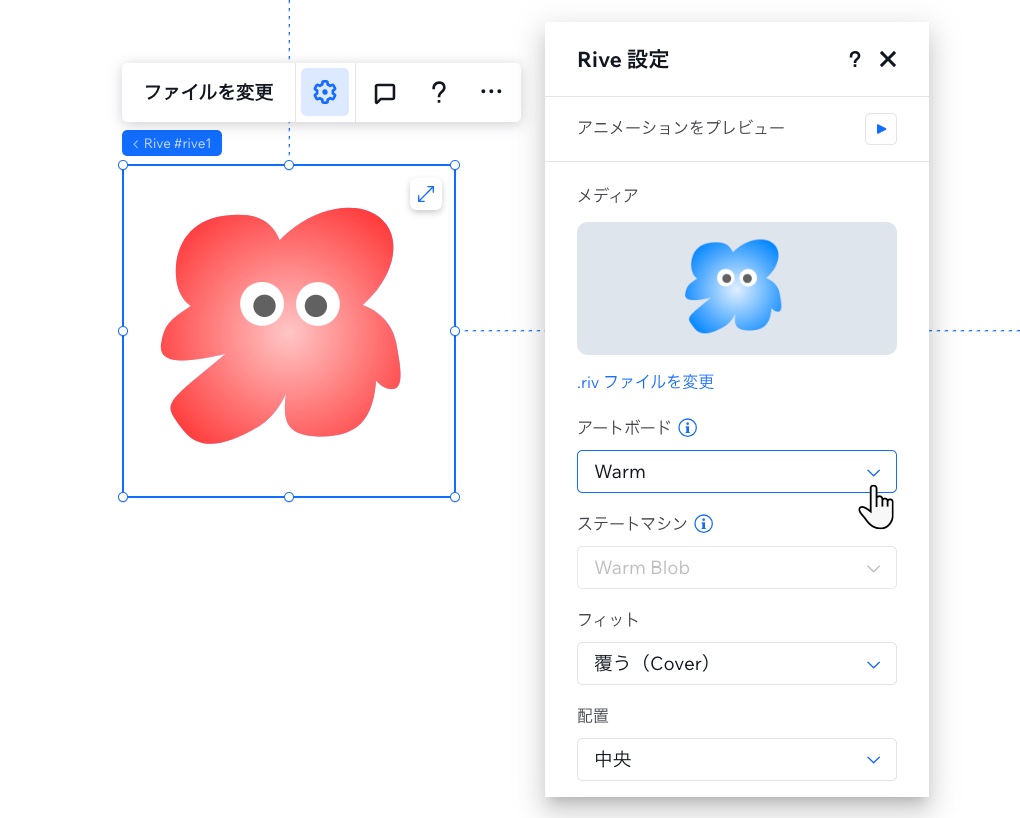Screen dimensions: 1020x818
Task: Click the blue blob media thumbnail
Action: (x=737, y=288)
